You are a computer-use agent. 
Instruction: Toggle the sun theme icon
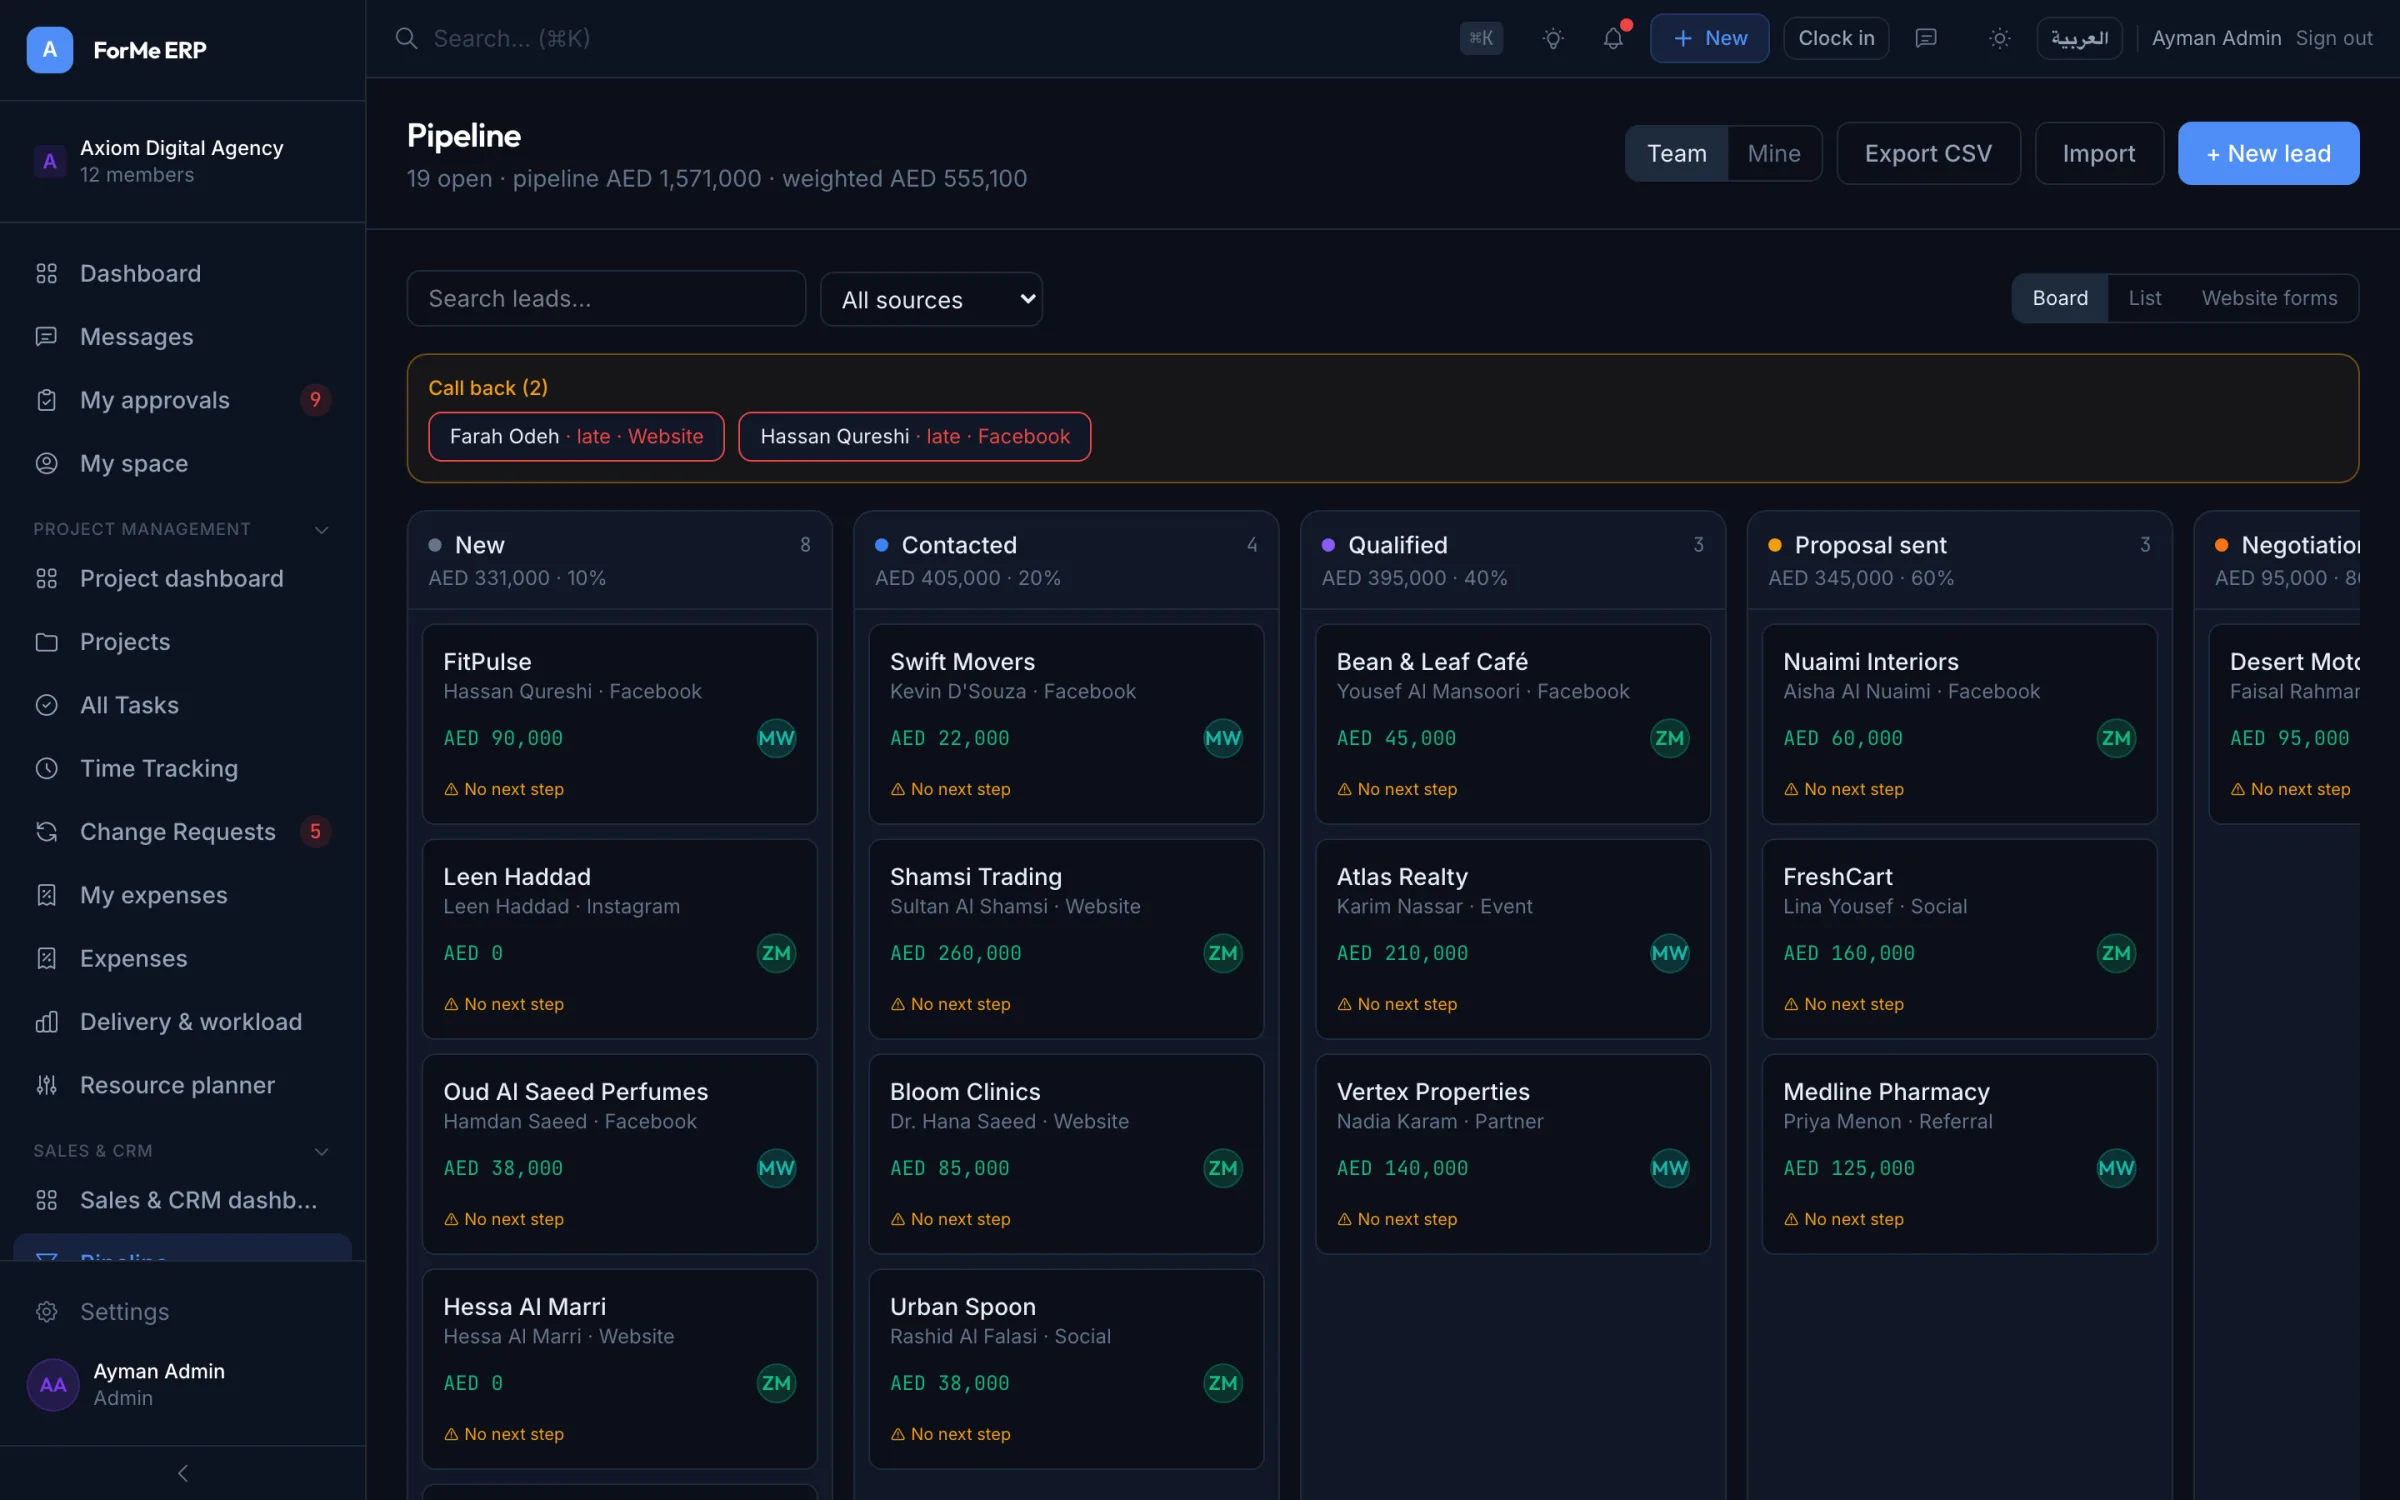pyautogui.click(x=1999, y=38)
